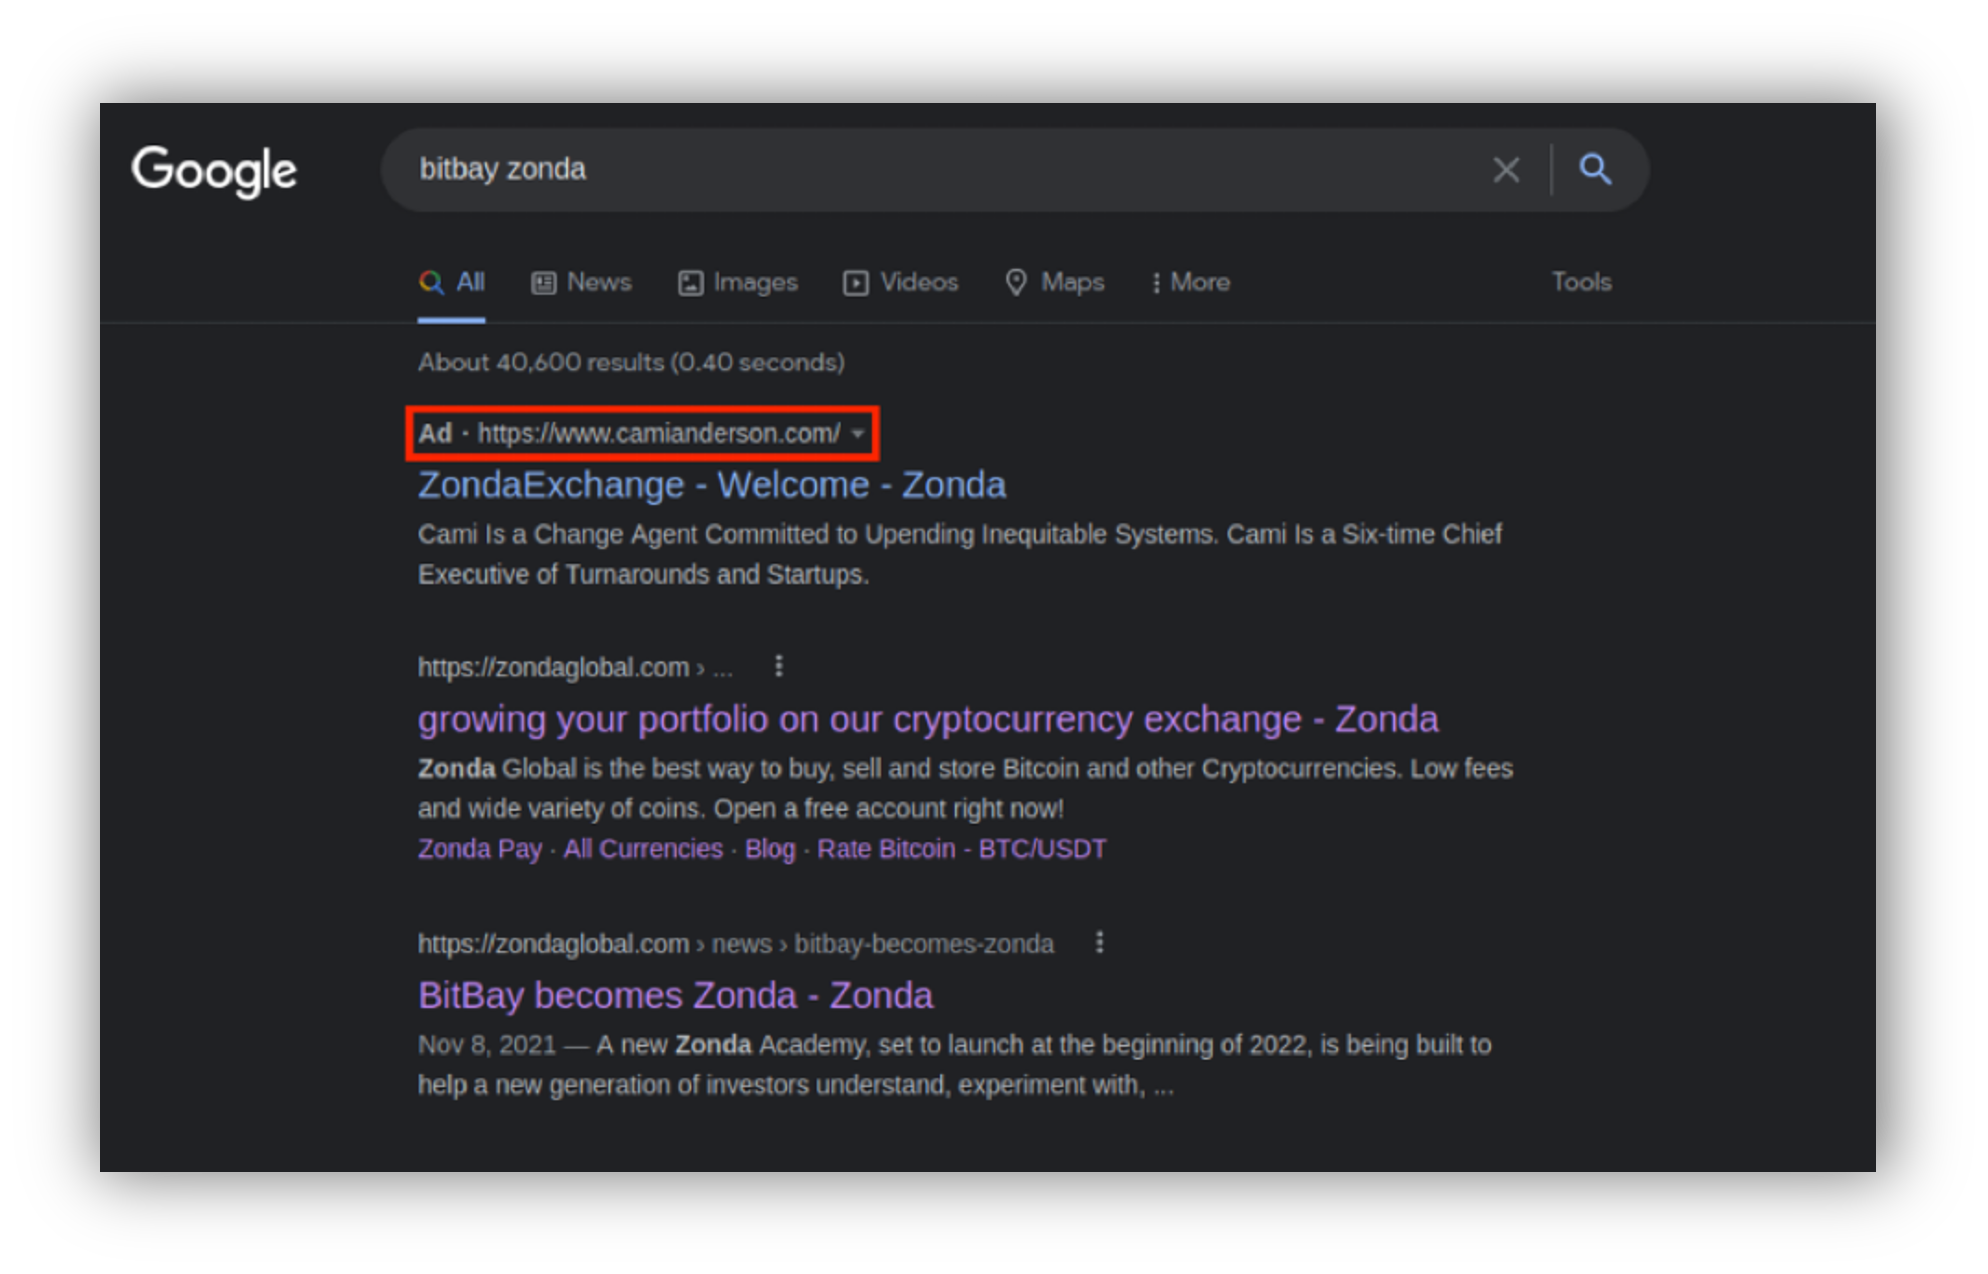Switch to the Images tab

coord(738,283)
